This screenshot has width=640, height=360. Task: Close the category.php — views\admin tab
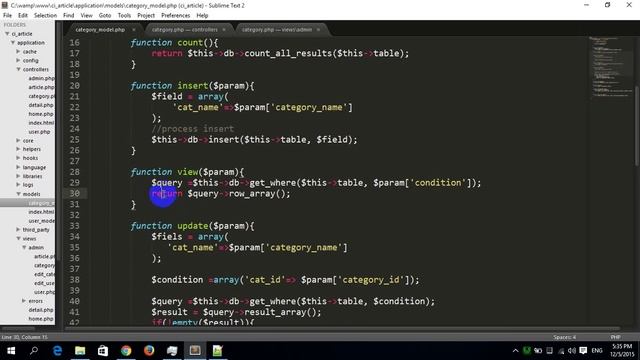pos(318,30)
